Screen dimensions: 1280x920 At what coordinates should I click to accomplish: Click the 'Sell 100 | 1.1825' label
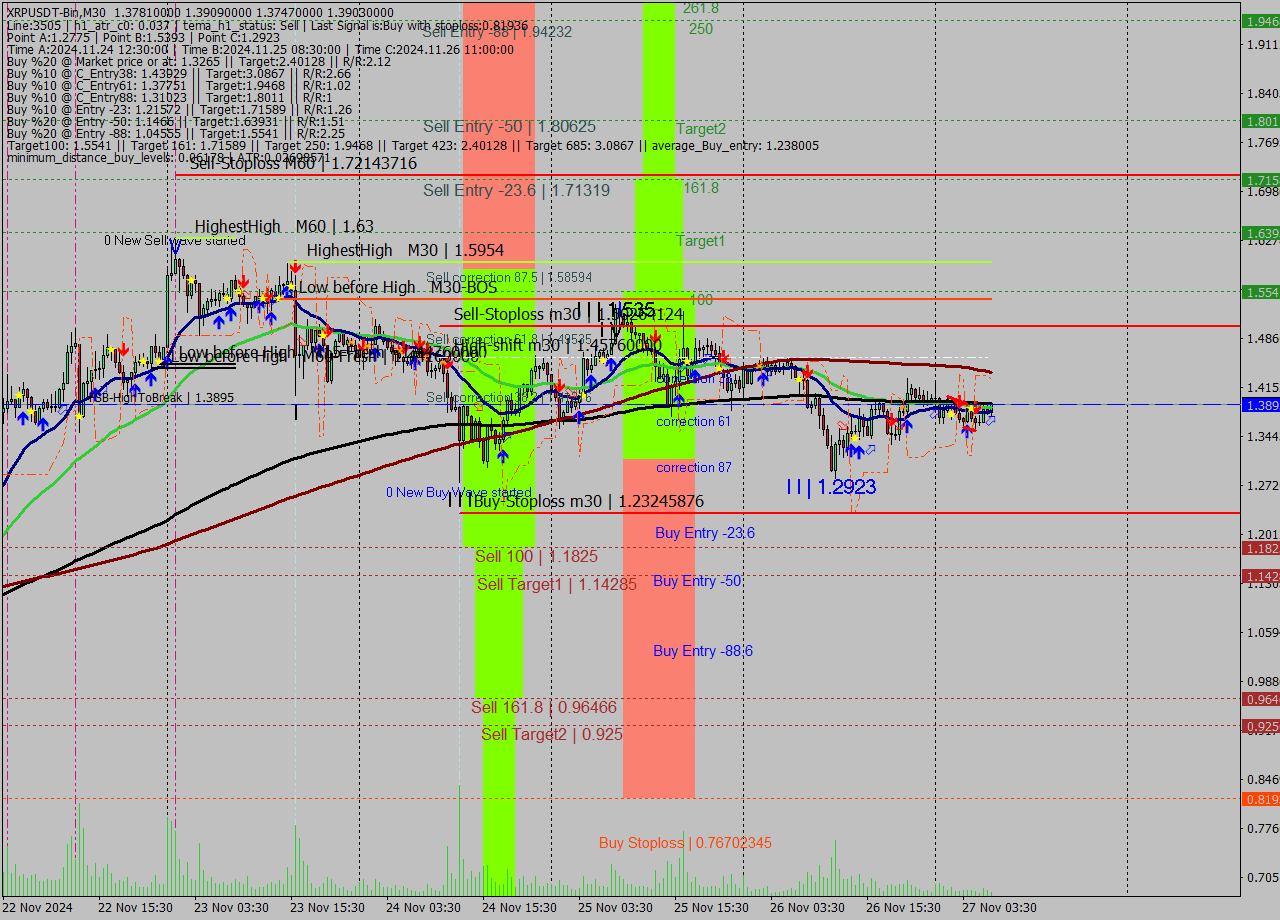coord(536,556)
